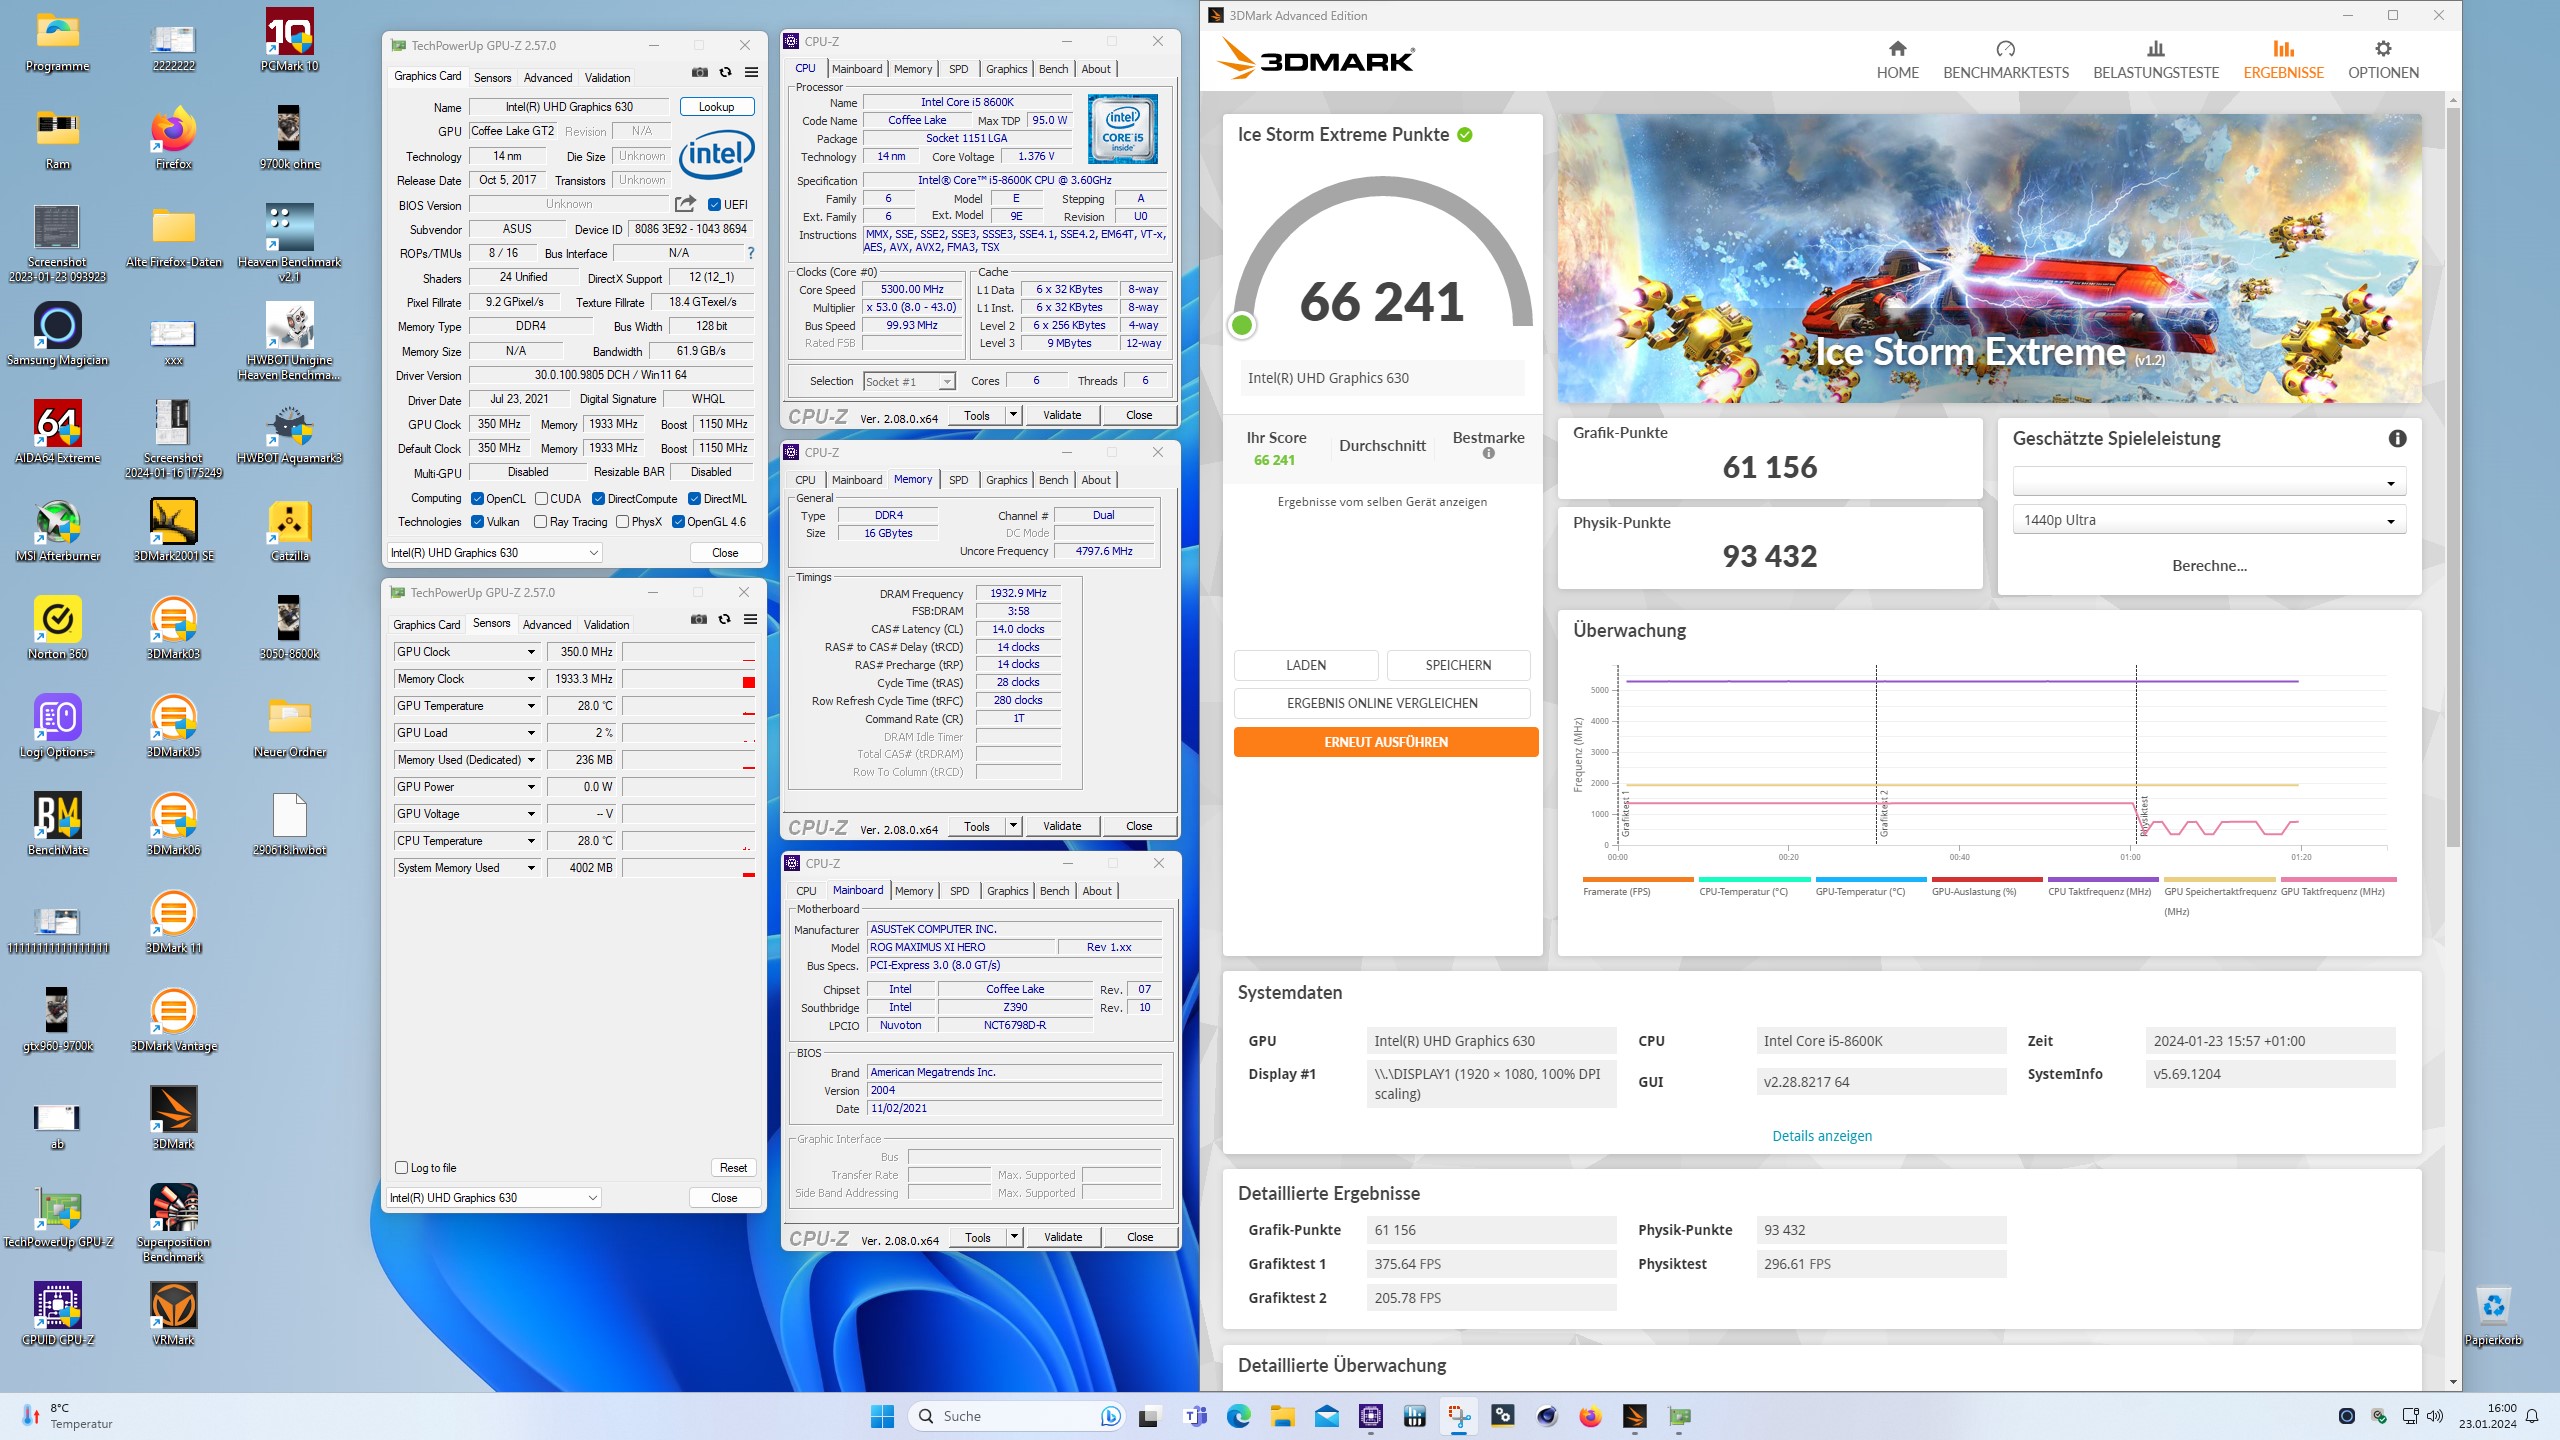Screen dimensions: 2560x1440
Task: Switch to Advanced tab in top GPU-Z window
Action: pos(548,77)
